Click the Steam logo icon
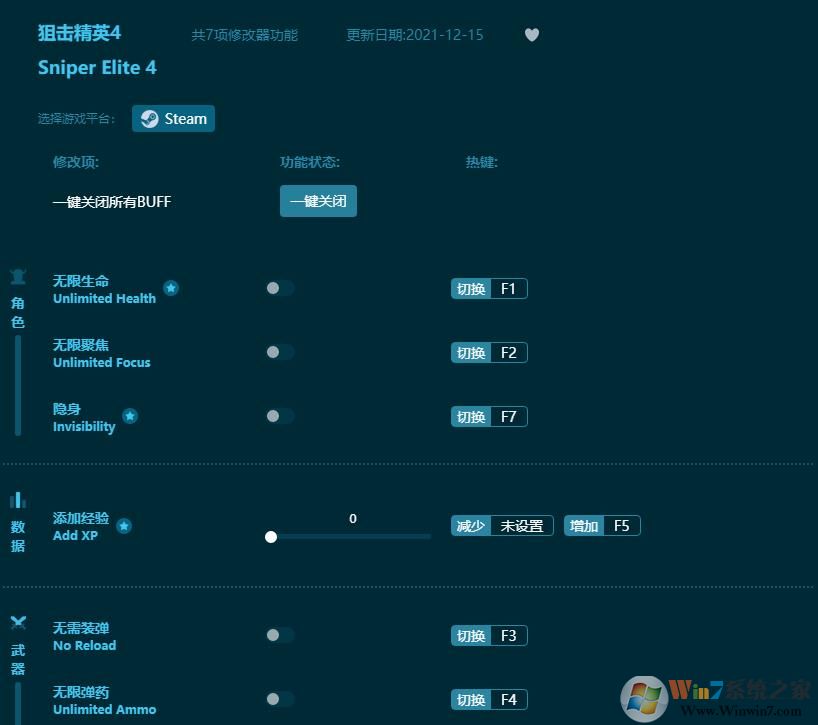 pyautogui.click(x=148, y=118)
